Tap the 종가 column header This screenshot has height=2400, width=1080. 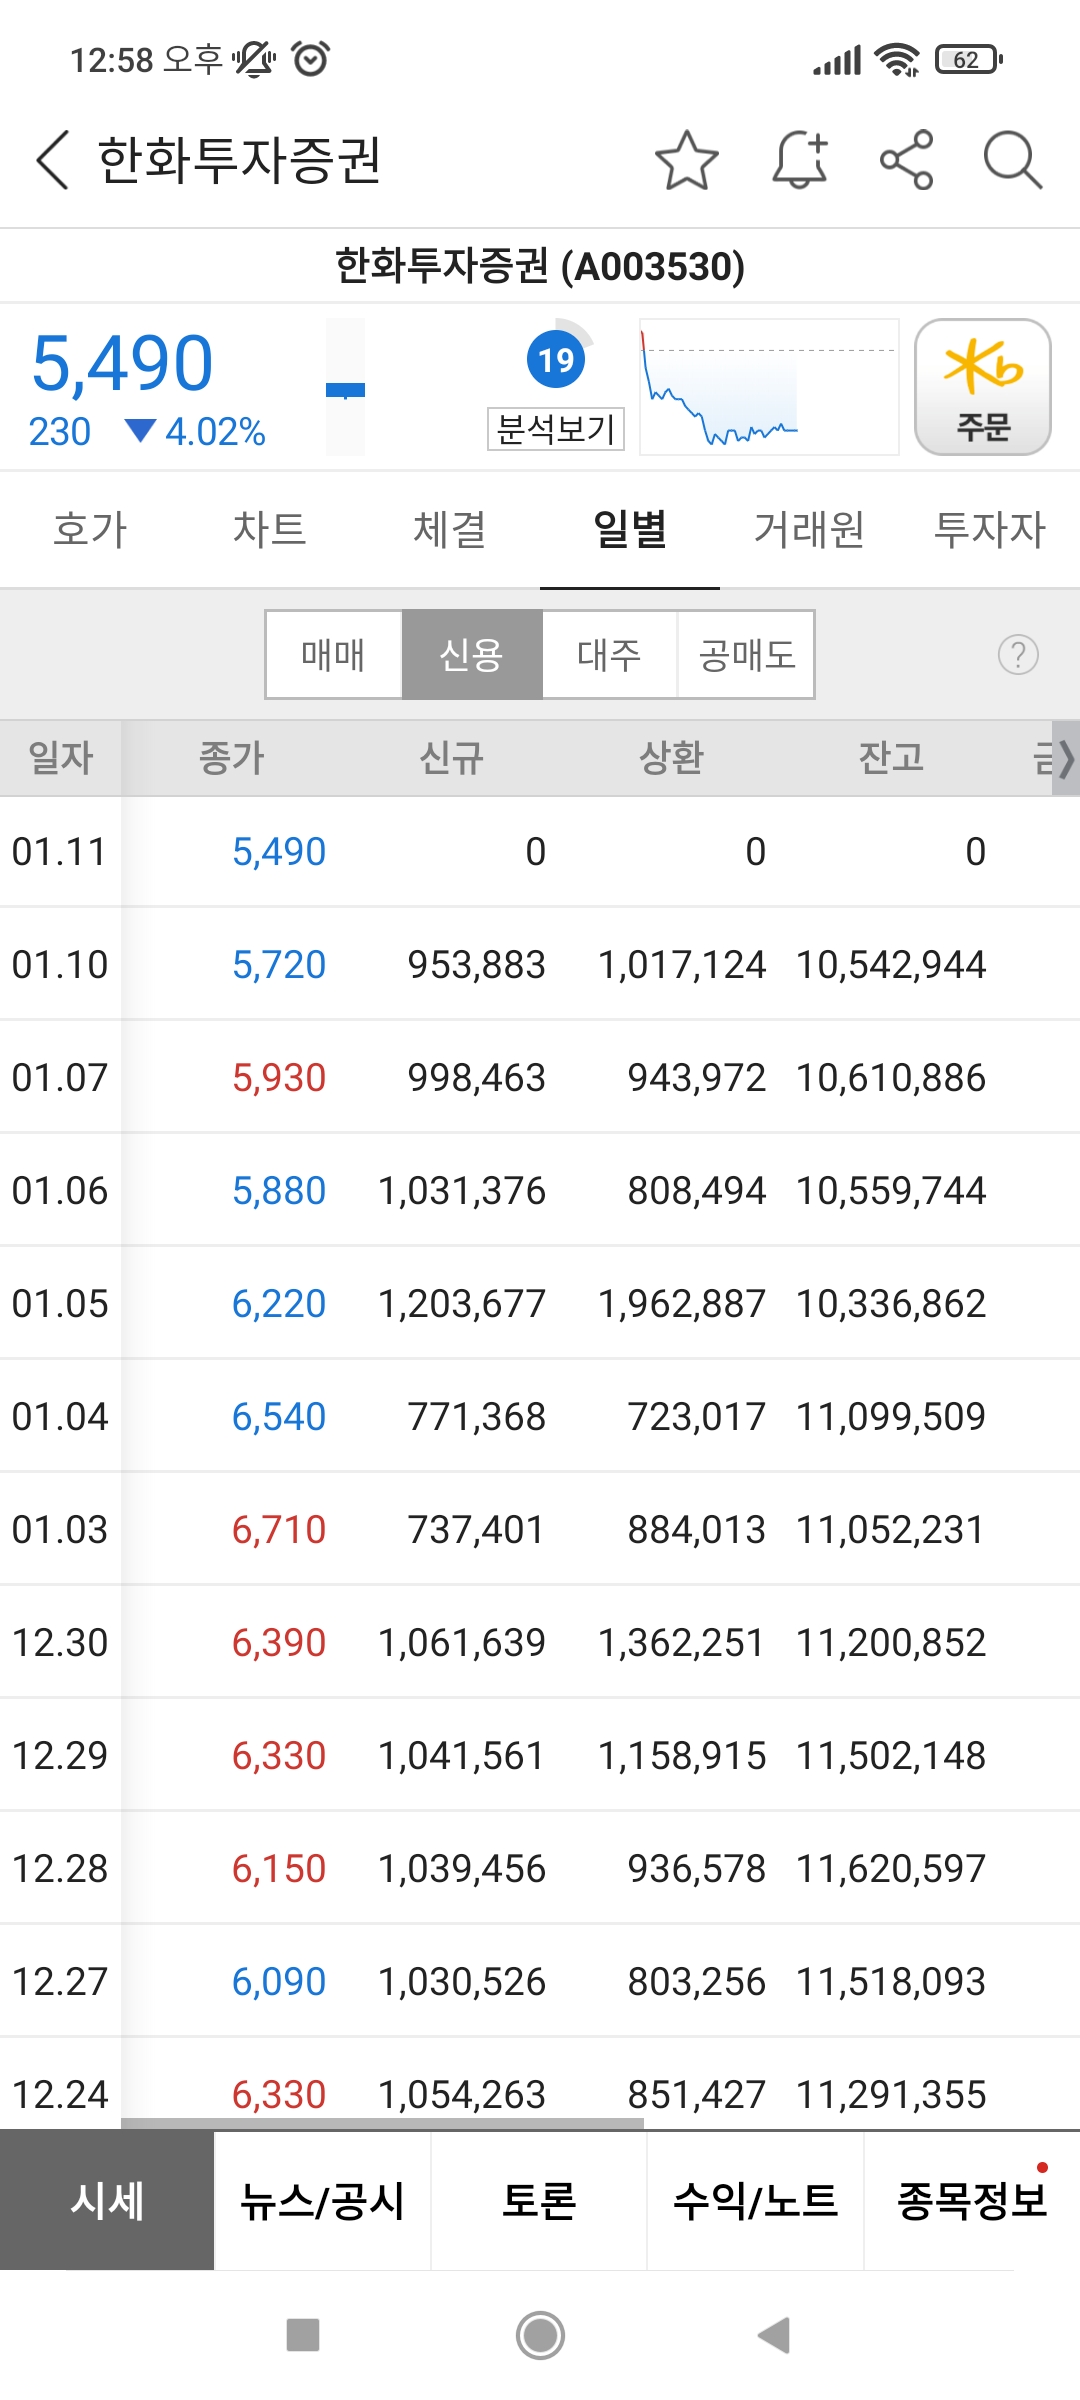(x=231, y=758)
